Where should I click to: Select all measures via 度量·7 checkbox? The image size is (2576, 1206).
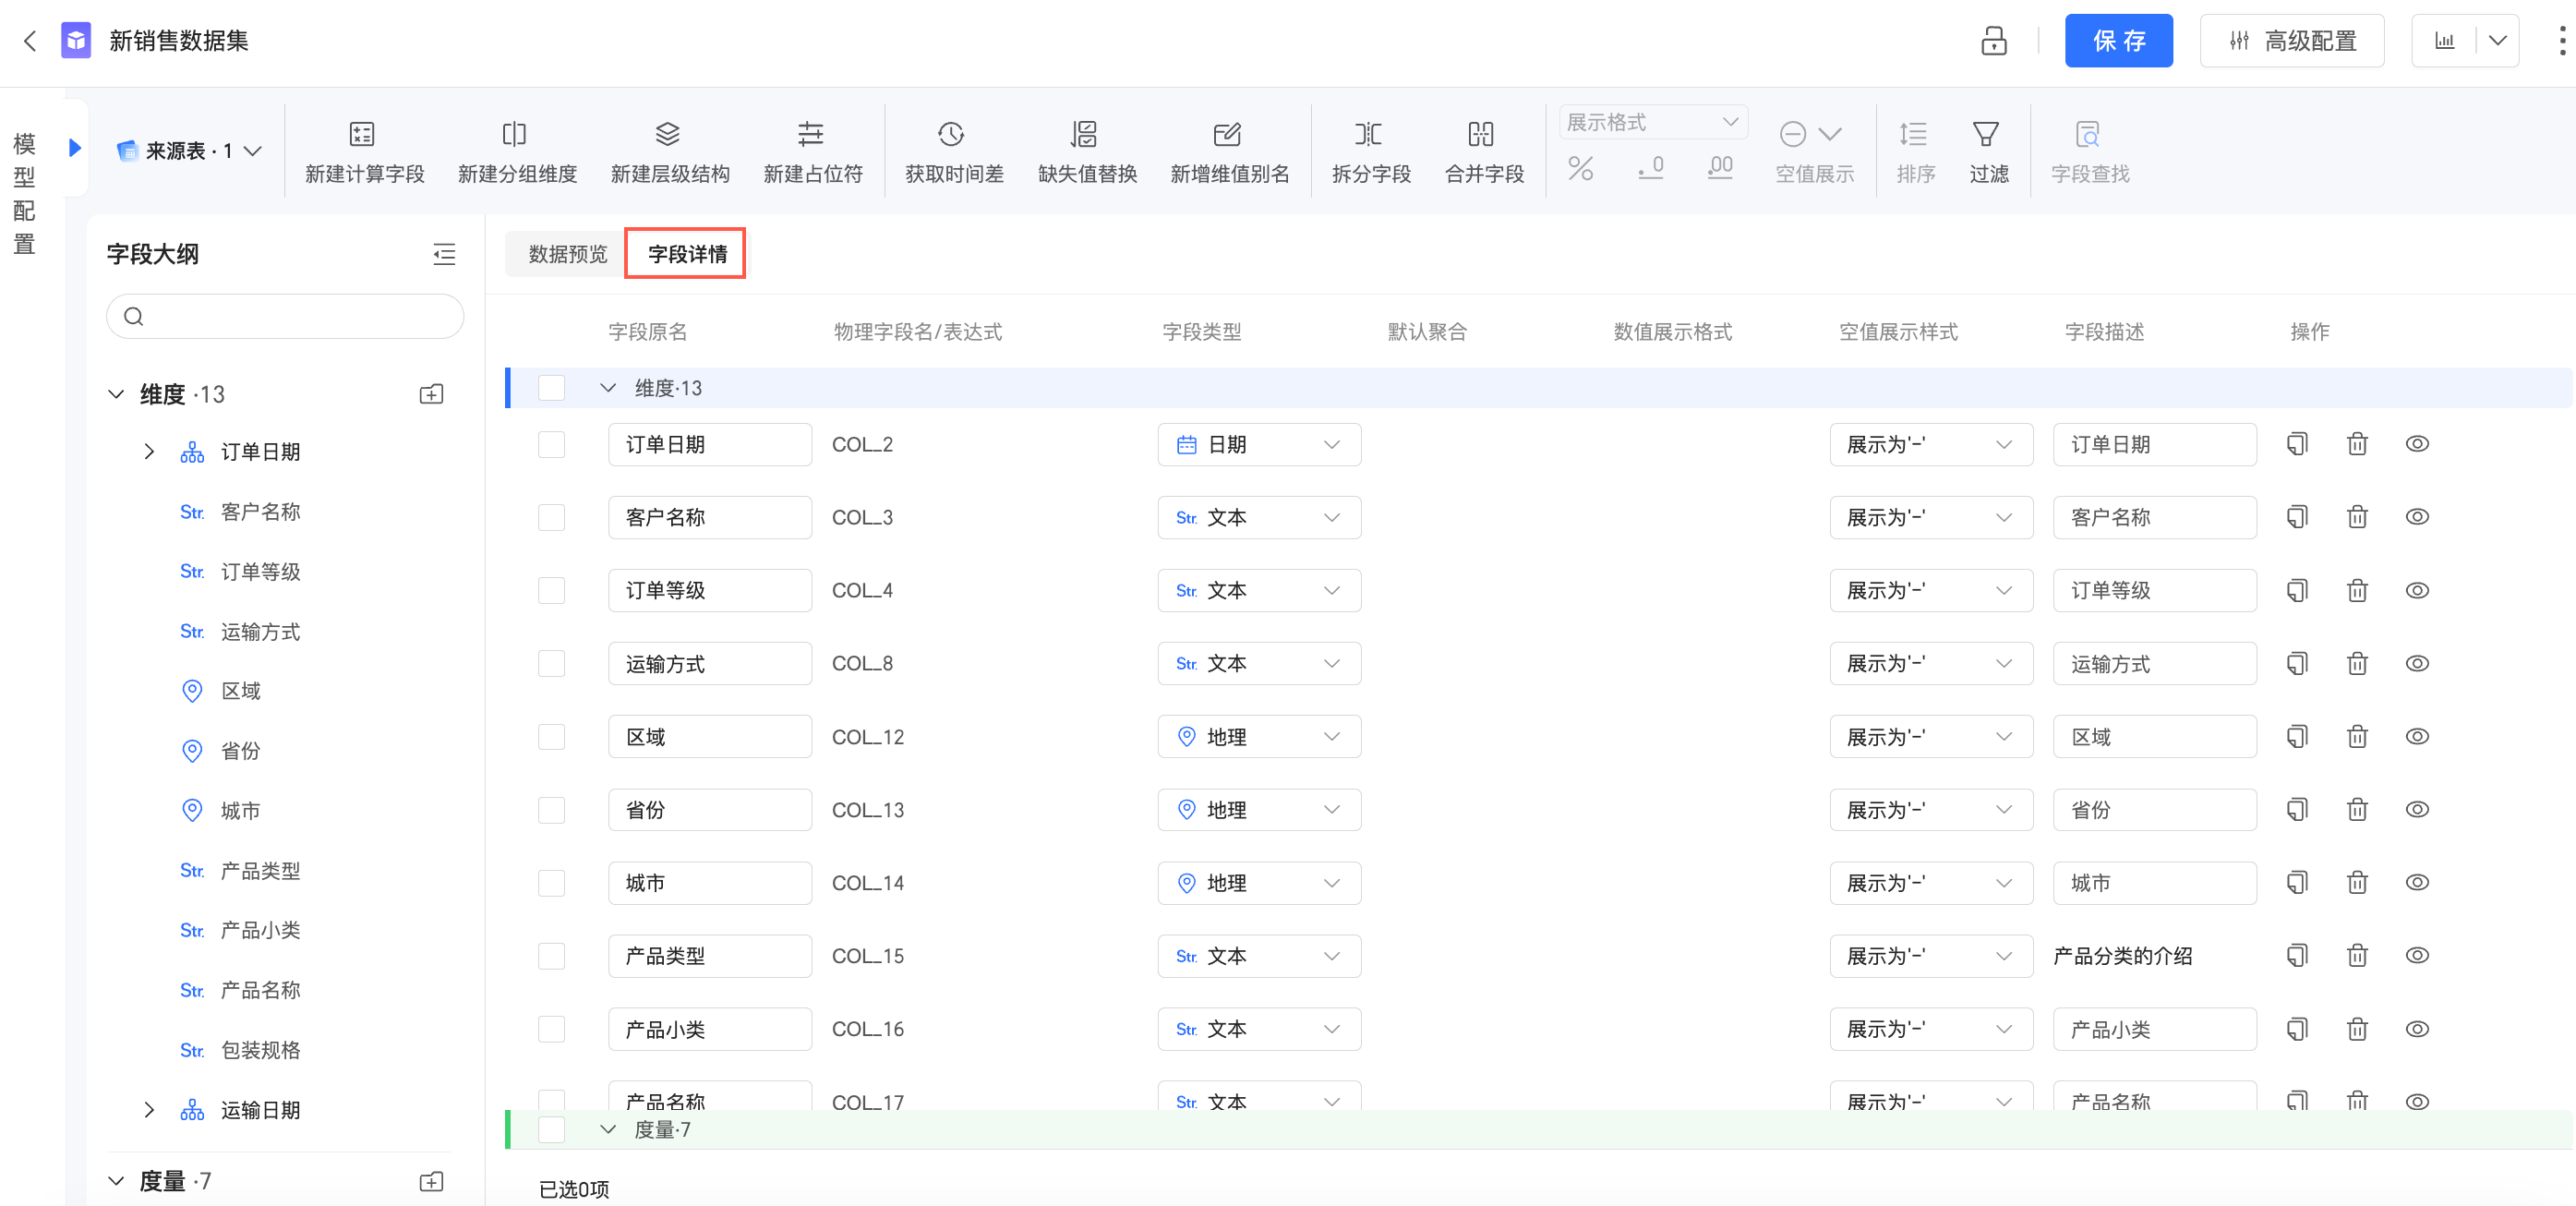click(551, 1130)
